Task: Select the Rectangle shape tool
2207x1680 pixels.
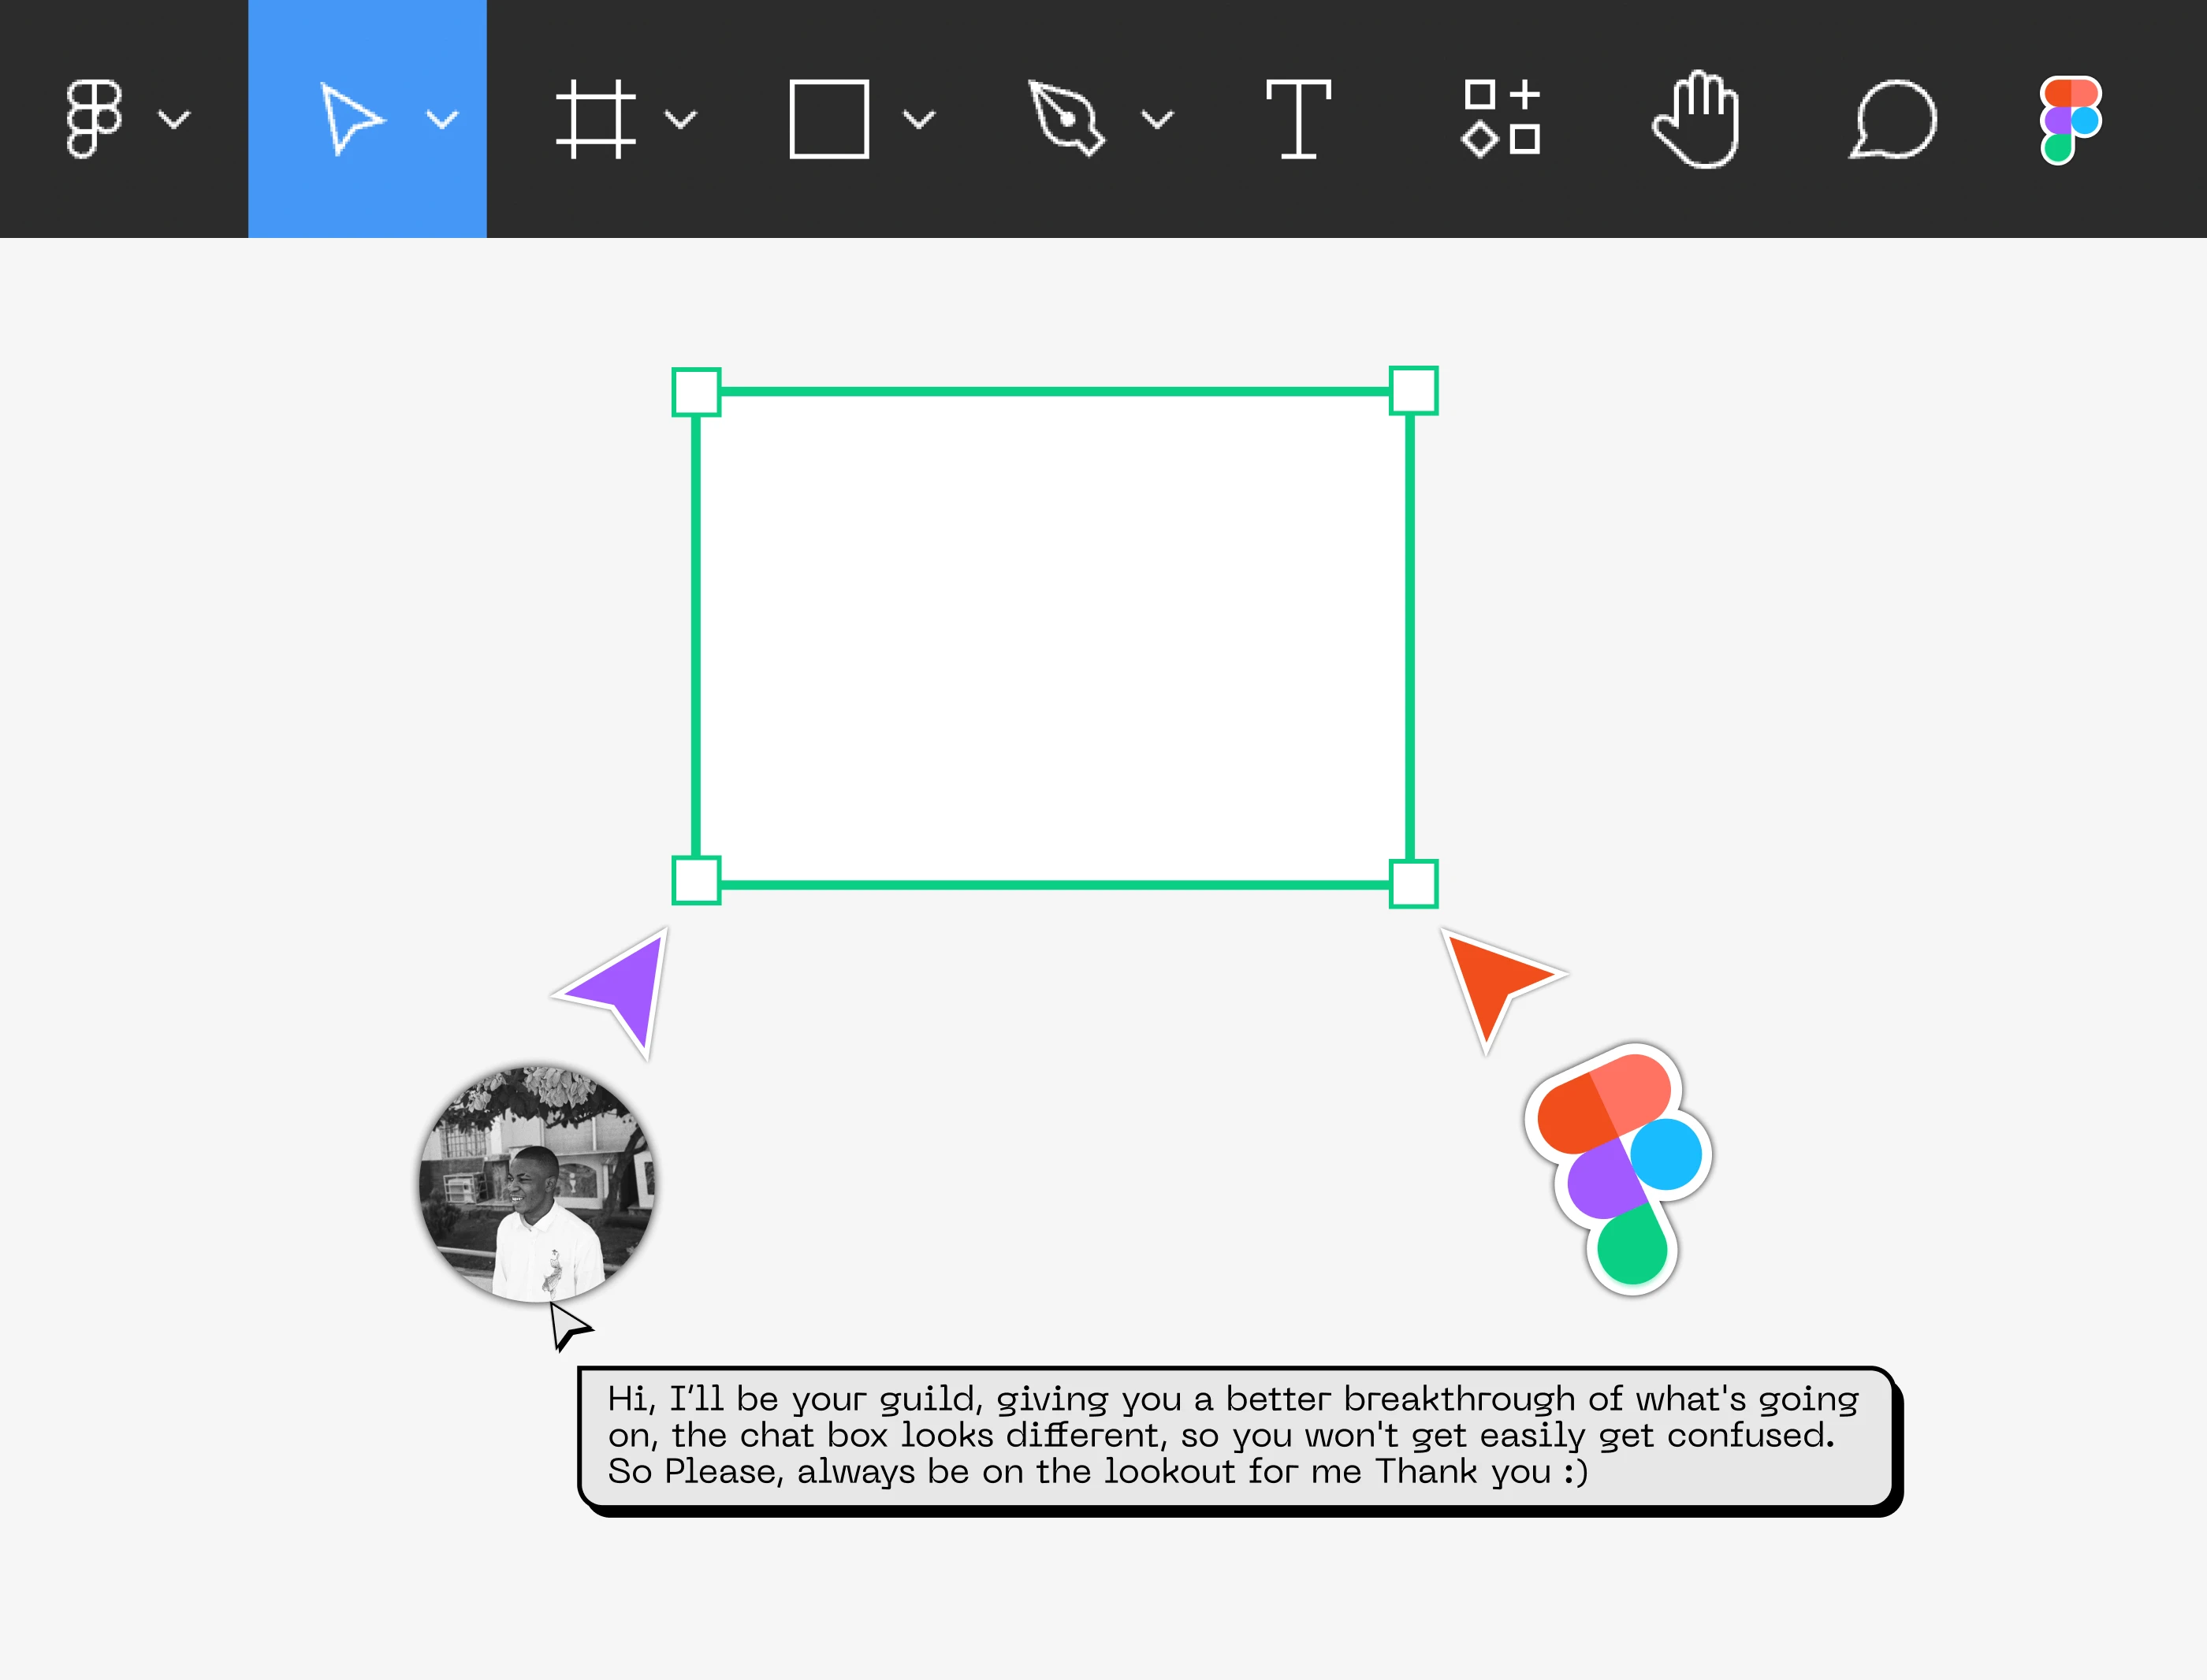Action: [x=829, y=119]
